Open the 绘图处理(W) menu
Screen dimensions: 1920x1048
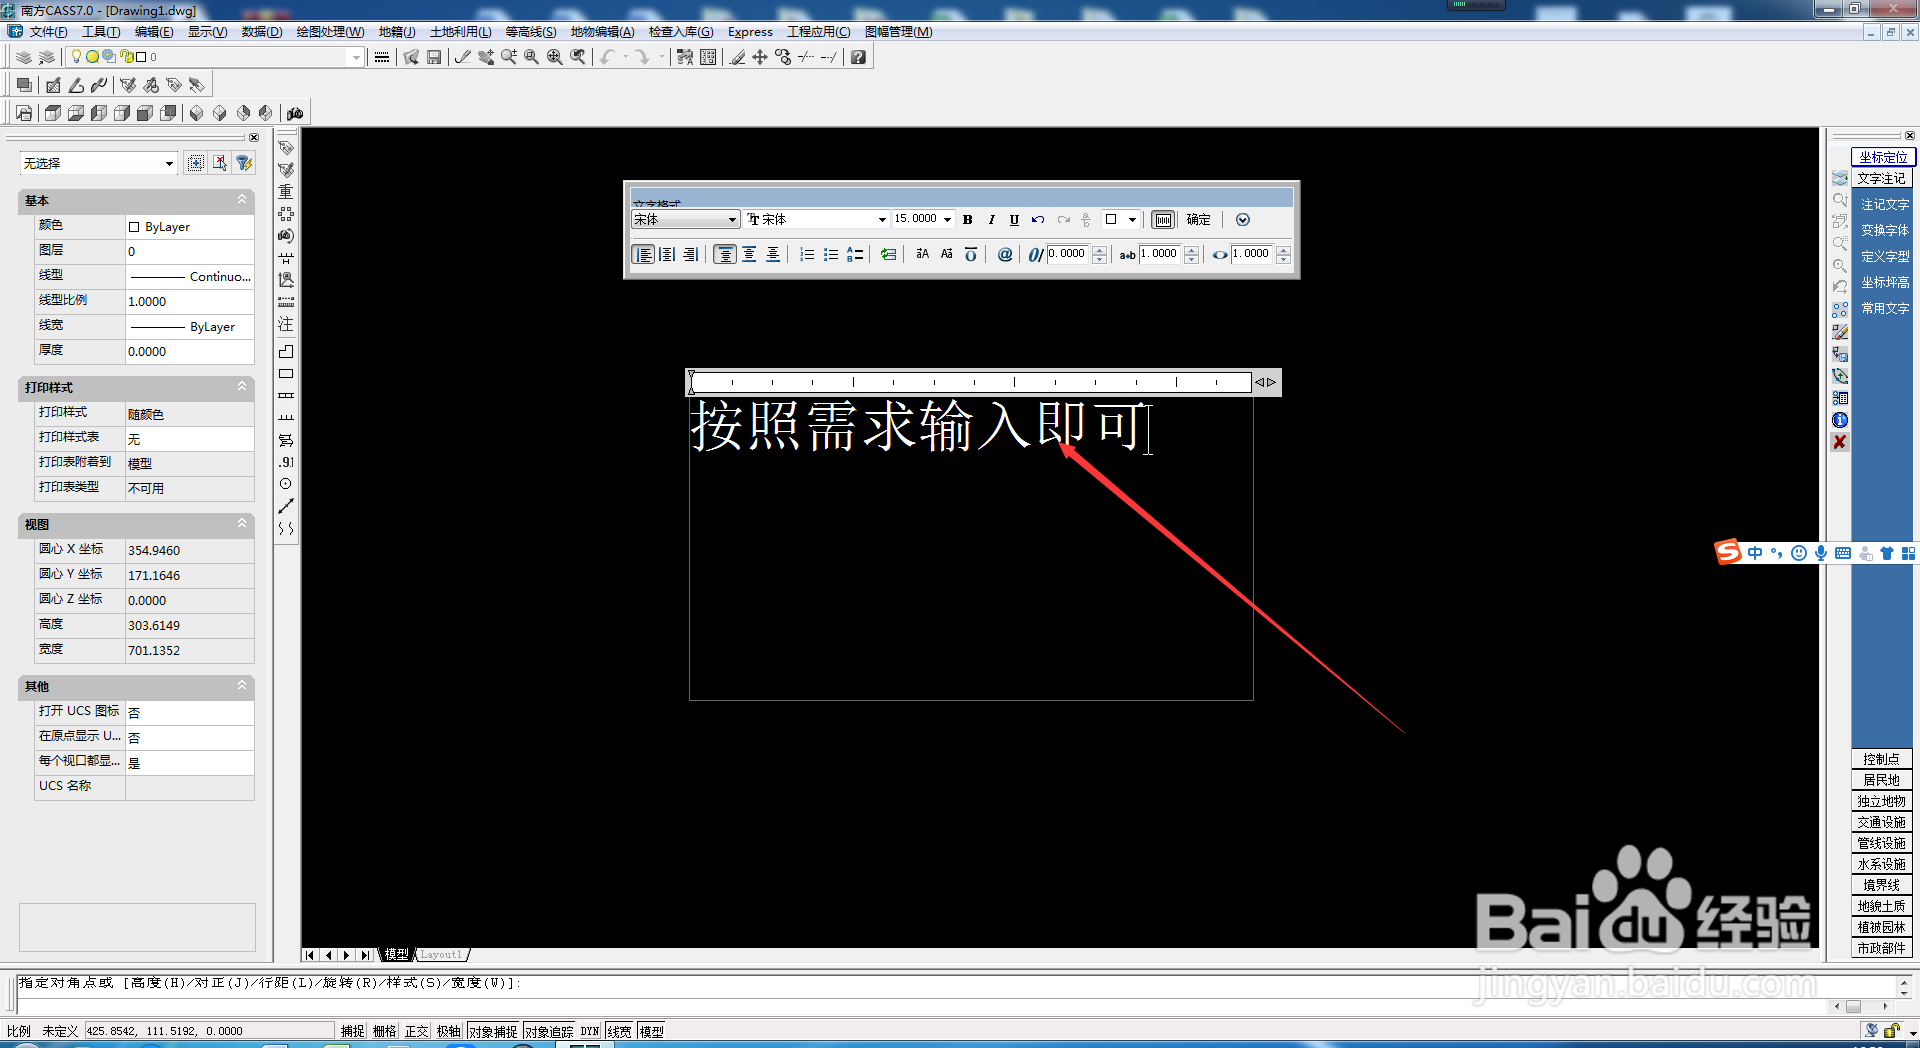click(330, 32)
